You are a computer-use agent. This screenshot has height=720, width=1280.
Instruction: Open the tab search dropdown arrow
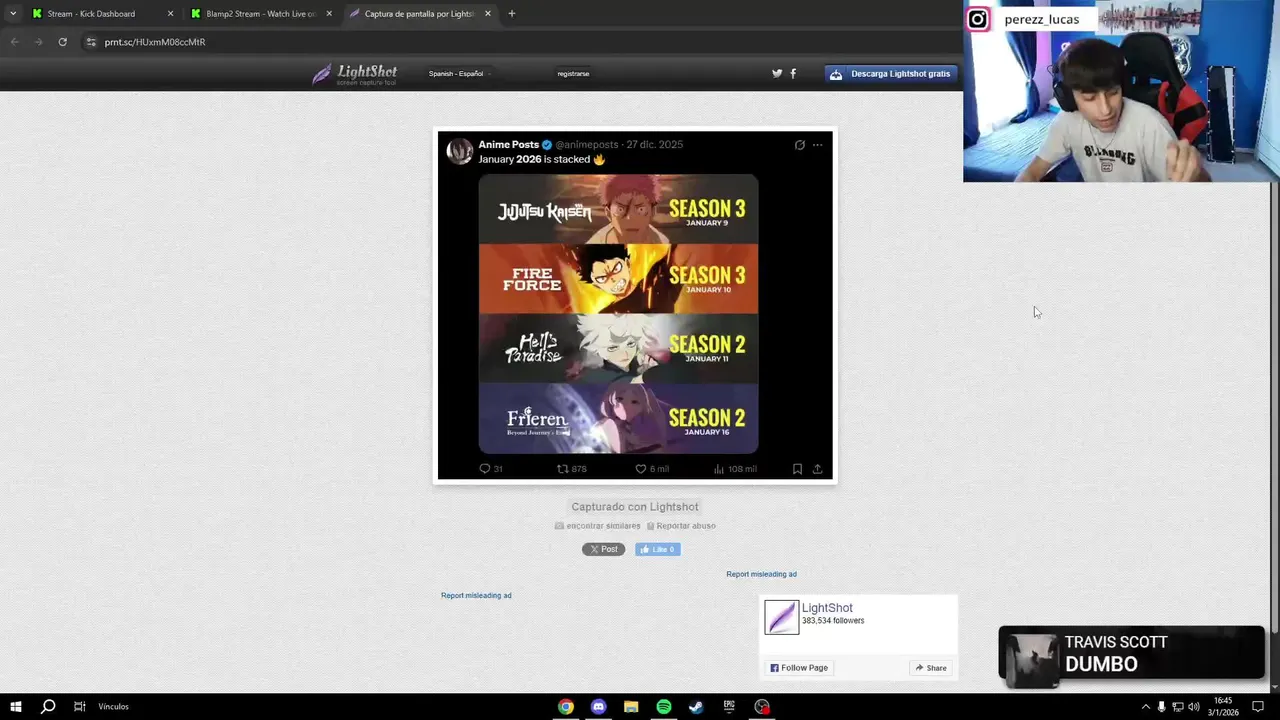point(12,14)
